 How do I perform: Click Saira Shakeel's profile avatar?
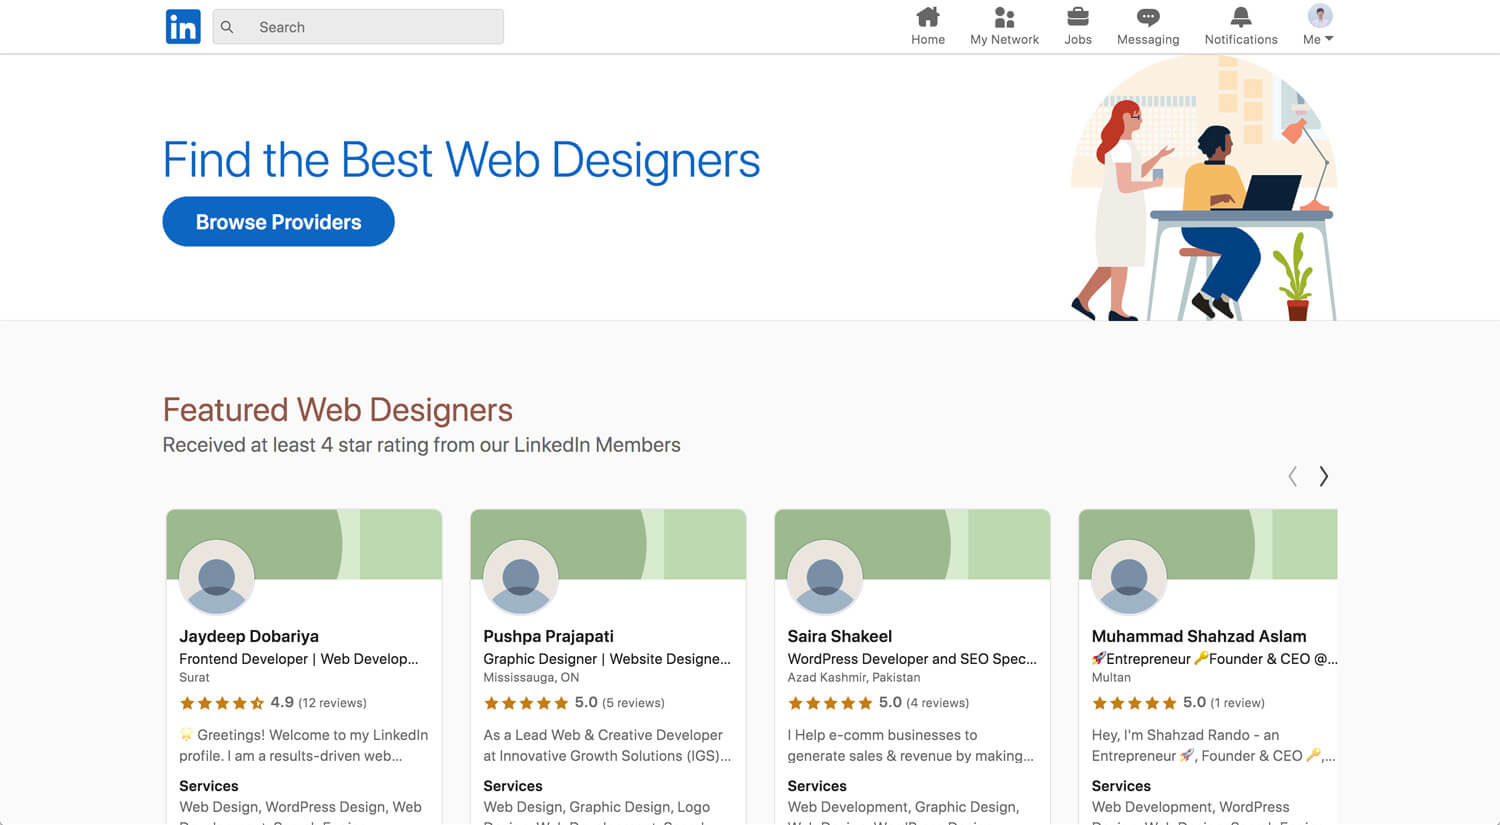pos(825,577)
